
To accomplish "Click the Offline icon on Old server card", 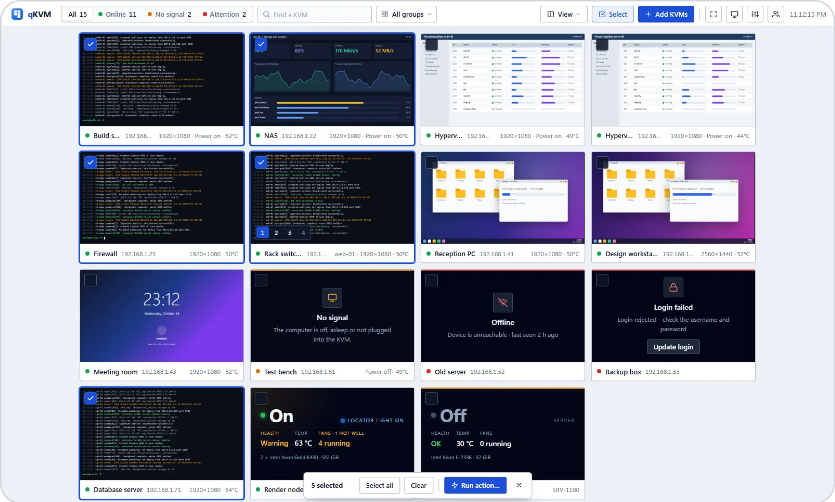I will point(503,302).
